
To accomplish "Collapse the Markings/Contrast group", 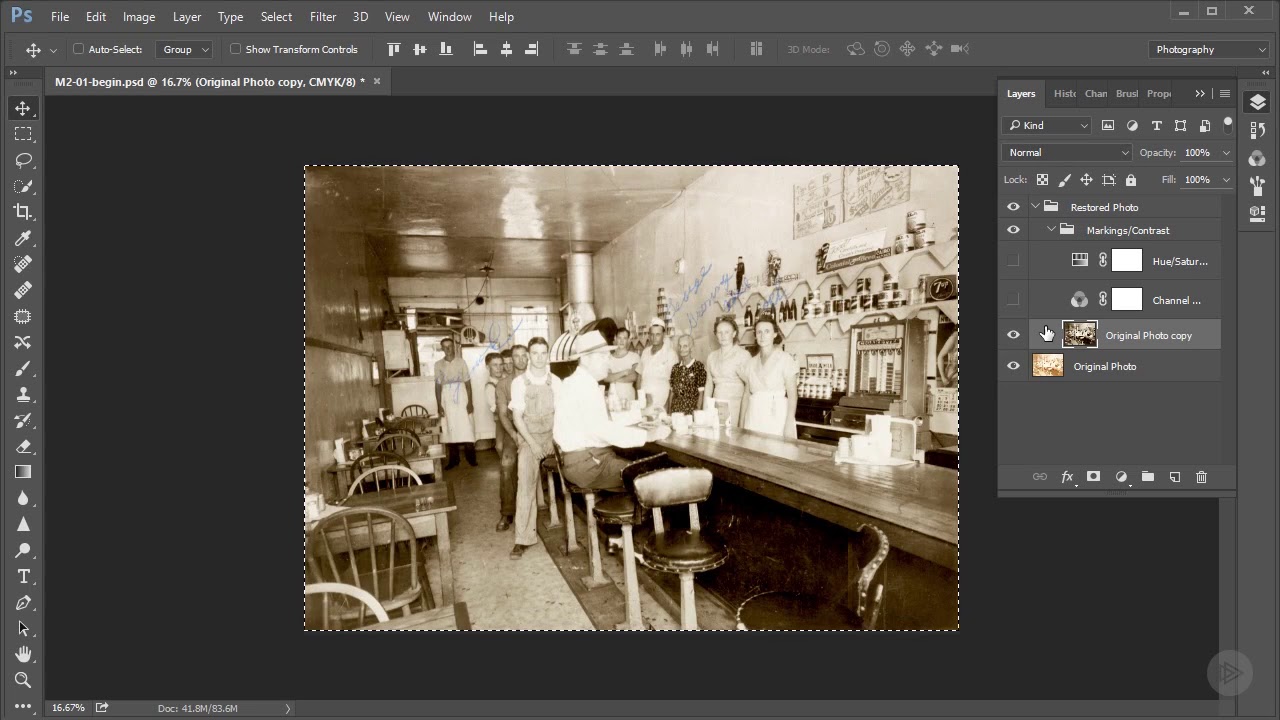I will (1052, 230).
